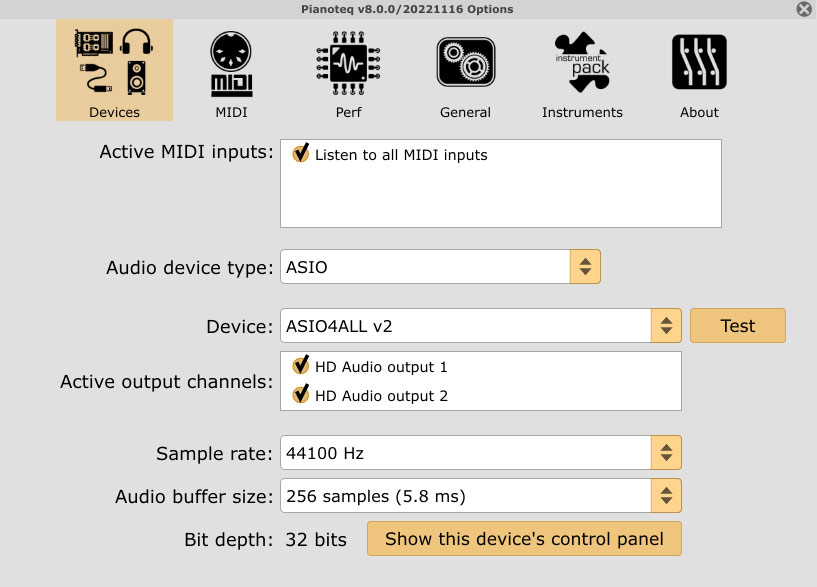Disable HD Audio output 2 channel
This screenshot has width=817, height=587.
(x=301, y=395)
